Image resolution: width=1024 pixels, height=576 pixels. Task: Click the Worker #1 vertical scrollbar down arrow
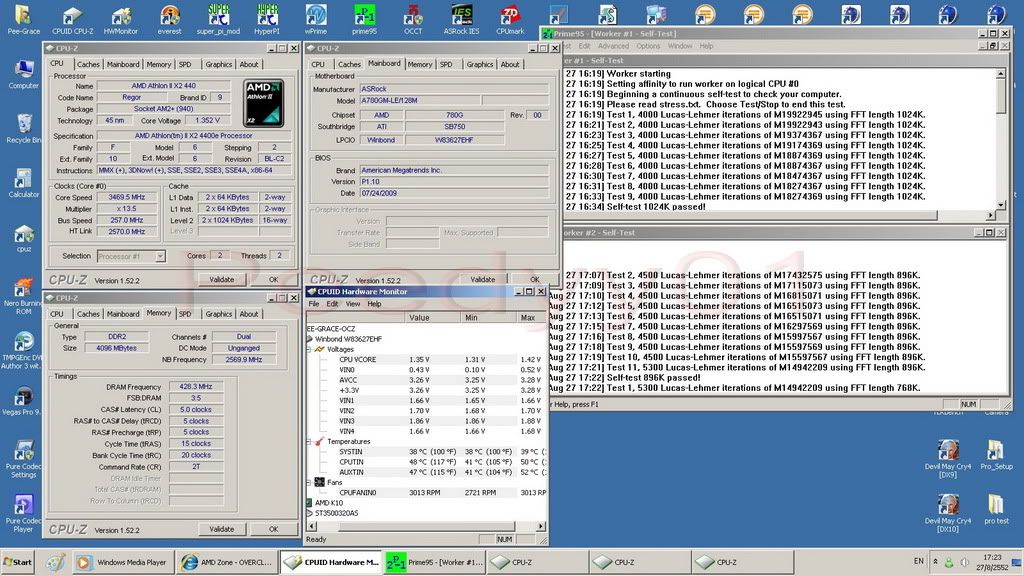coord(1000,205)
